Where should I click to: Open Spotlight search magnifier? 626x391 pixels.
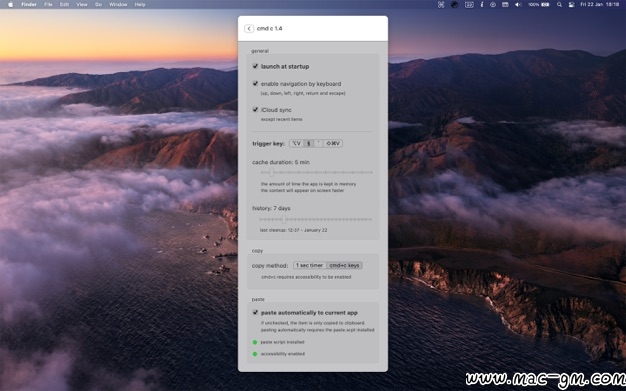coord(559,4)
